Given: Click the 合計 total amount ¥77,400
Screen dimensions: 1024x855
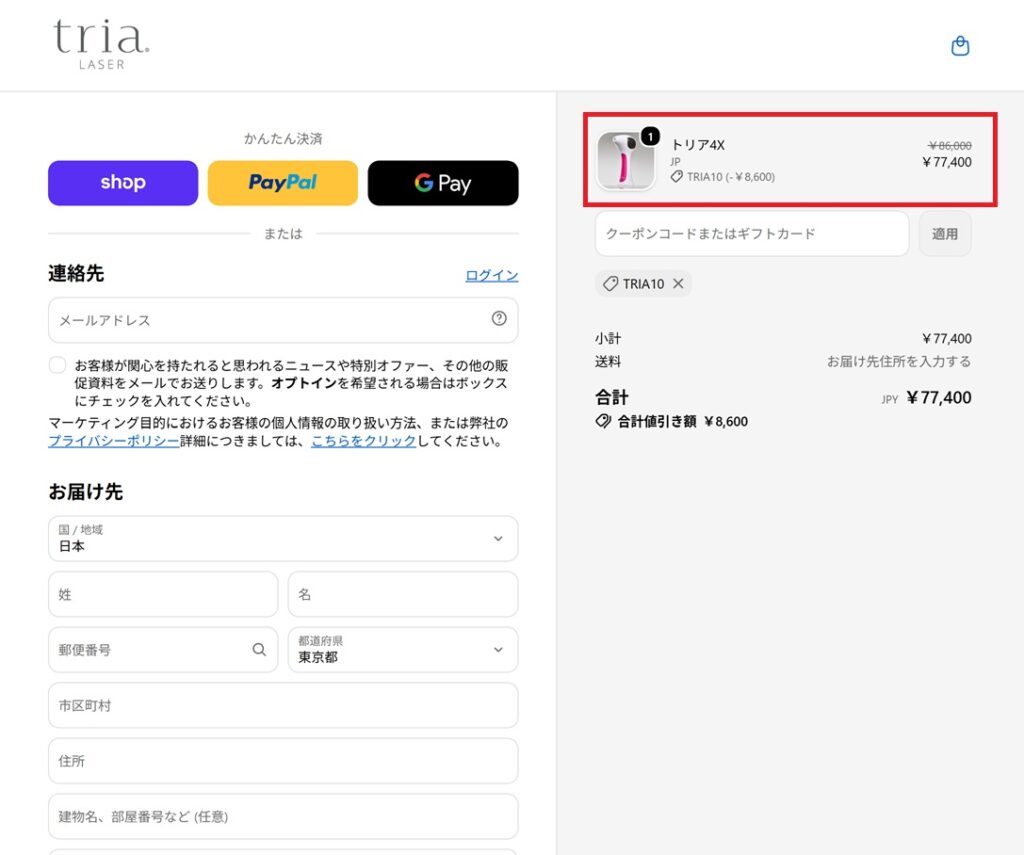Looking at the screenshot, I should tap(938, 398).
